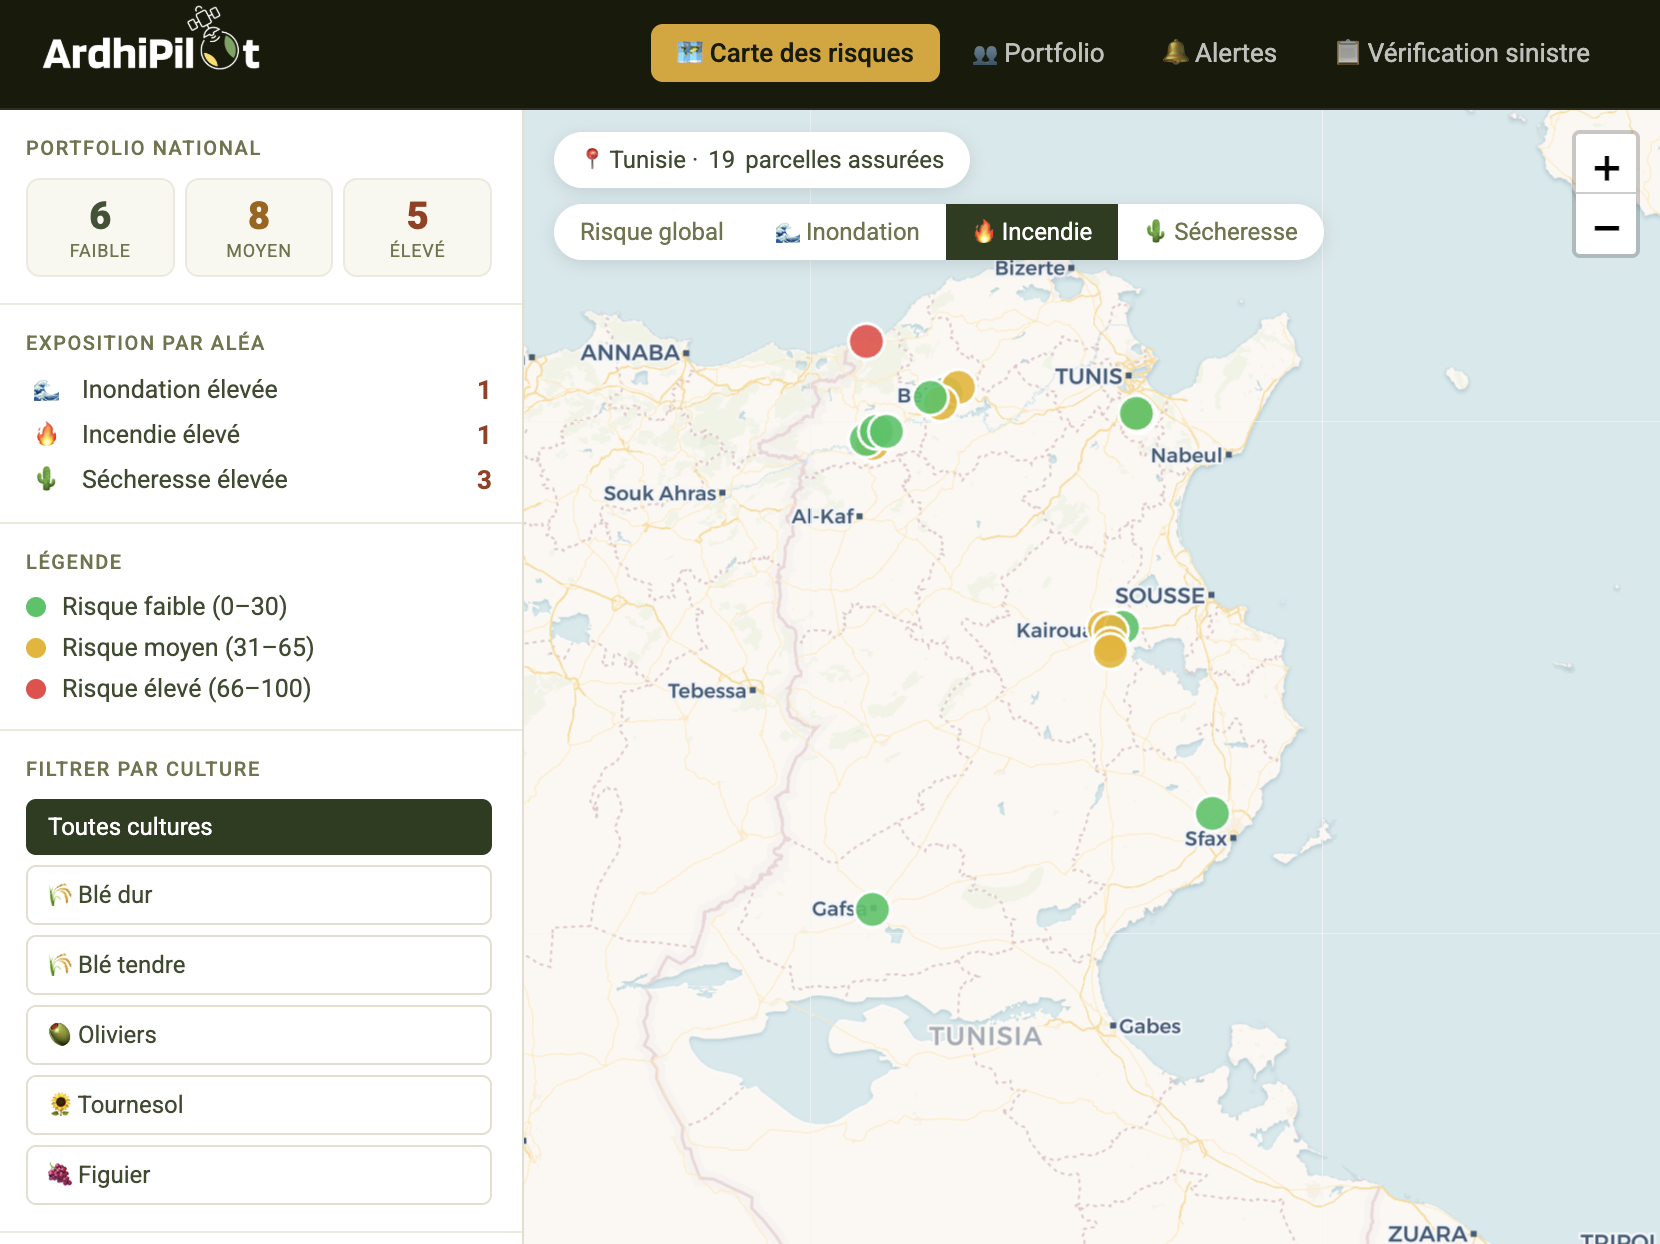This screenshot has height=1244, width=1660.
Task: Zoom in the map
Action: click(x=1606, y=167)
